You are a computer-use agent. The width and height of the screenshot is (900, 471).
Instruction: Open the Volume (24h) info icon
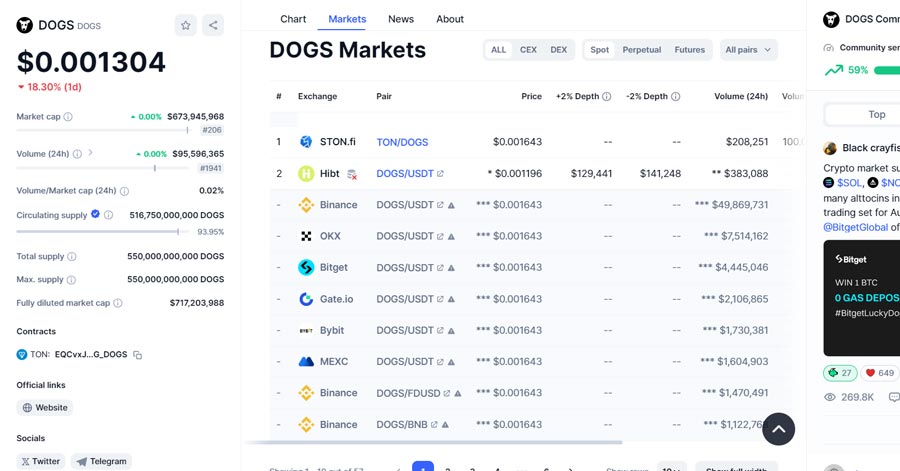point(77,154)
